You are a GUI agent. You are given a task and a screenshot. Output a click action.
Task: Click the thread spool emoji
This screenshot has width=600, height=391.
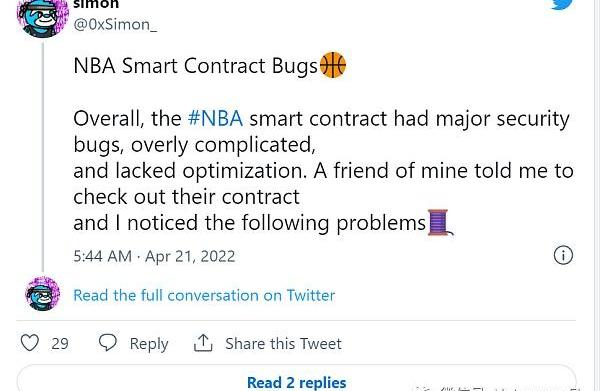(440, 222)
